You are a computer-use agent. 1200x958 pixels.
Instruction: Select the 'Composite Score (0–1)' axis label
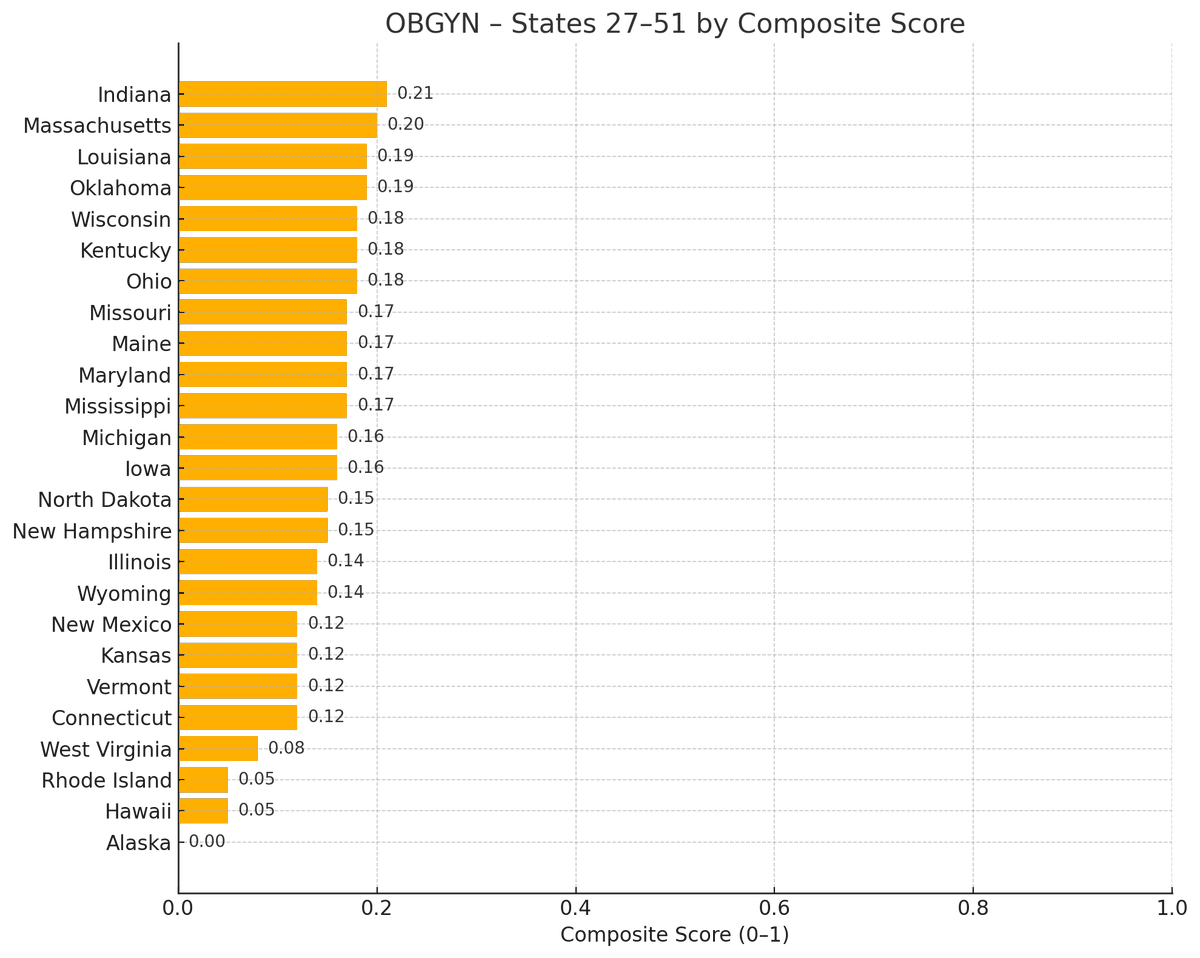tap(675, 935)
